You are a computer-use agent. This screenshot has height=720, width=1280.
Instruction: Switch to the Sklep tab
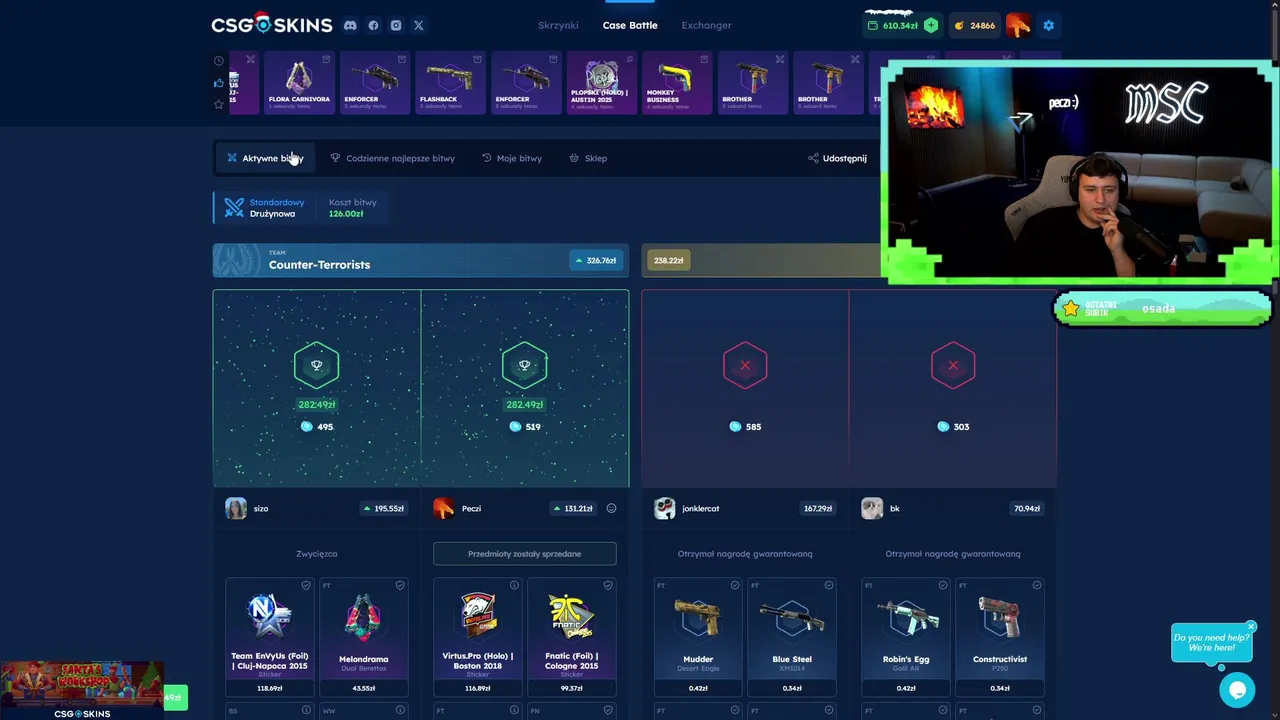click(588, 158)
